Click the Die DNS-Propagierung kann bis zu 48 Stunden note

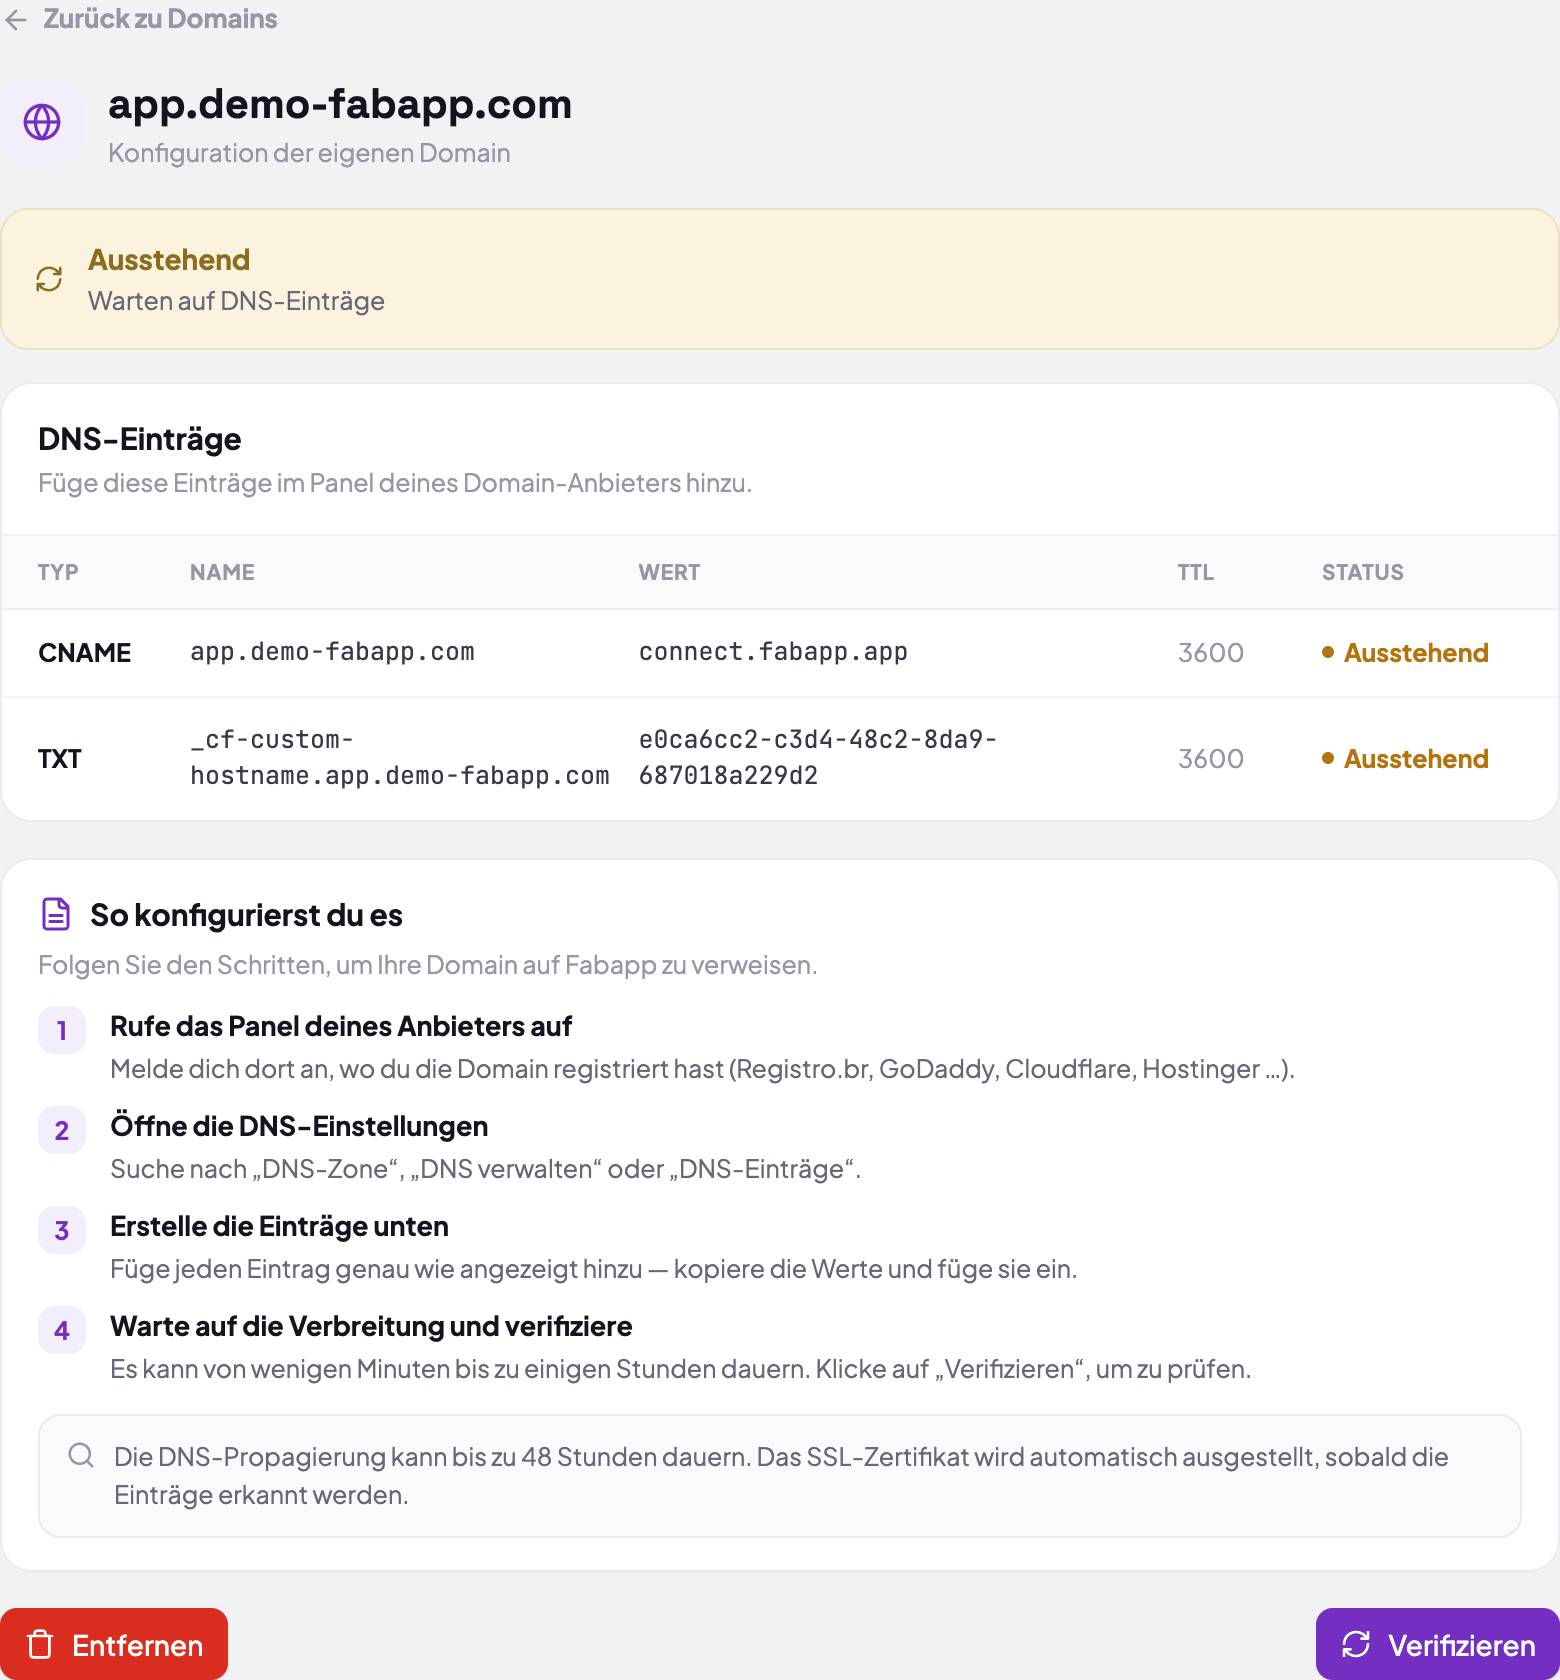point(780,1475)
